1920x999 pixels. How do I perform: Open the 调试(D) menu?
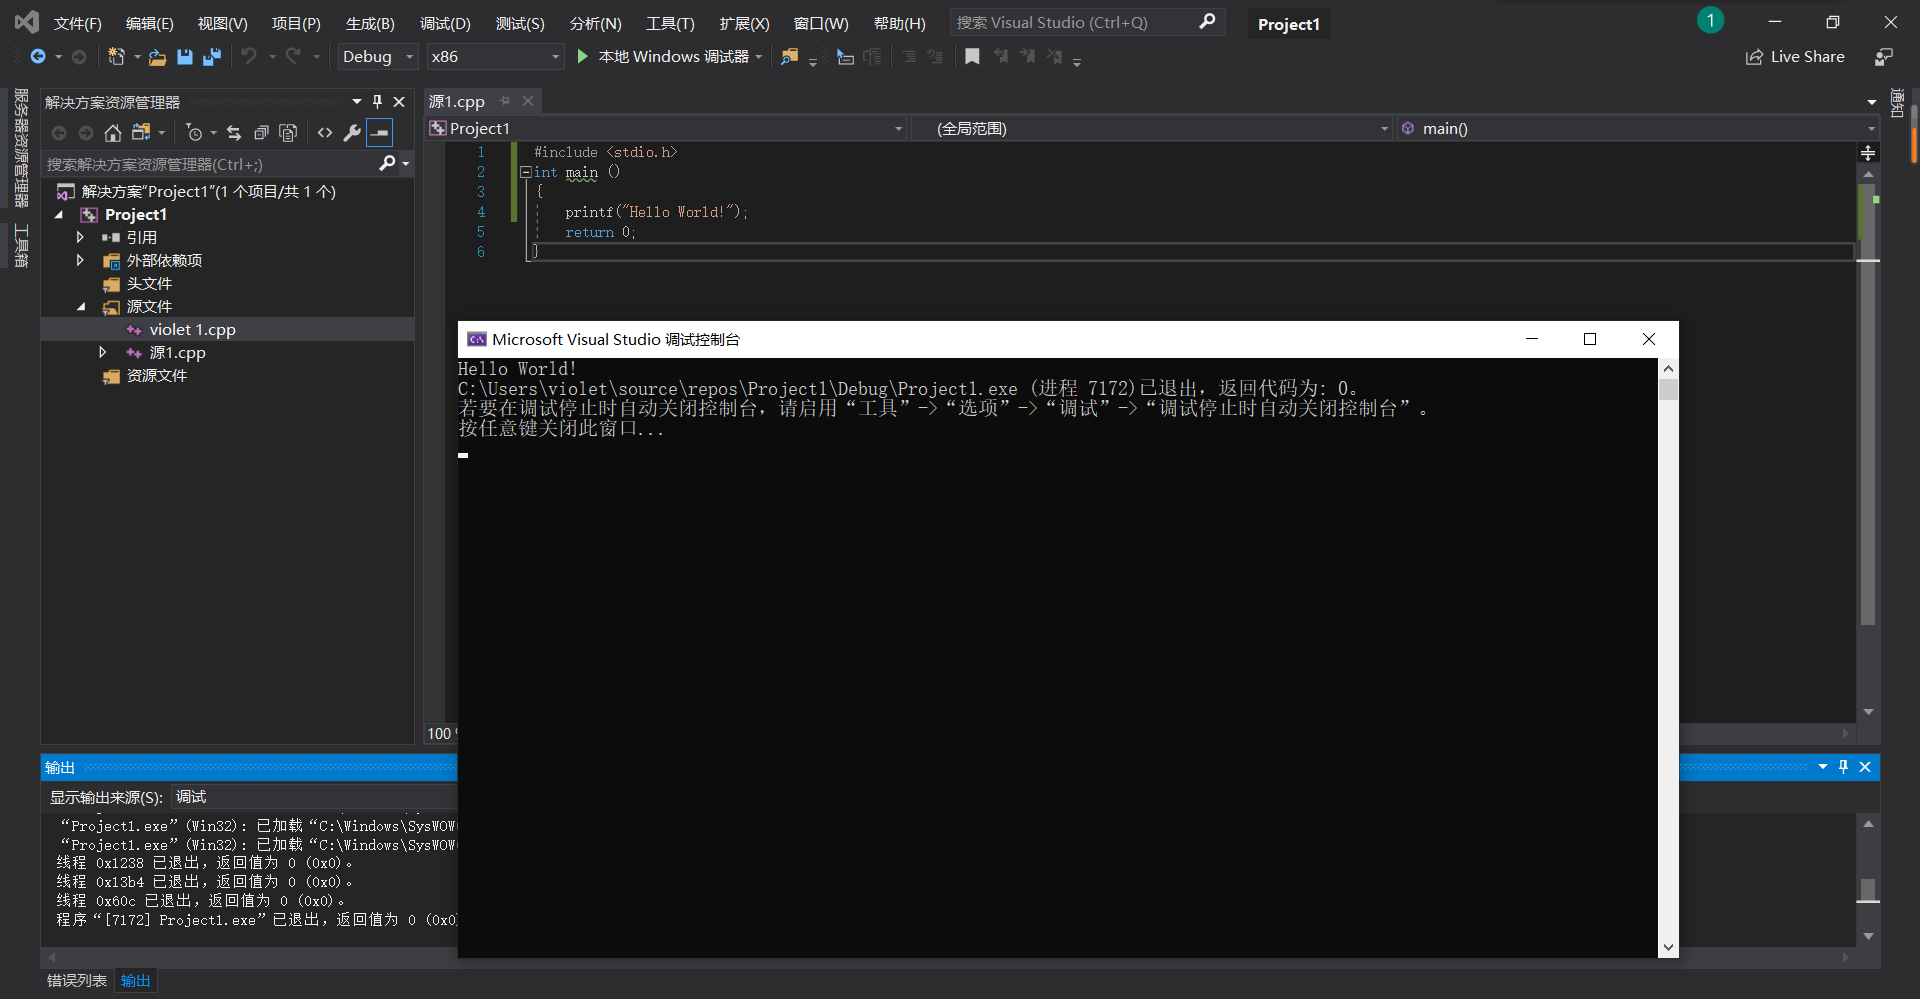pyautogui.click(x=445, y=23)
